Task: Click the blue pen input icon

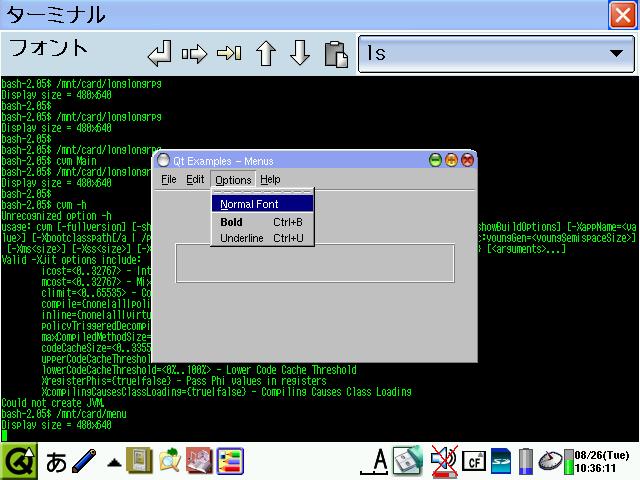Action: click(84, 461)
